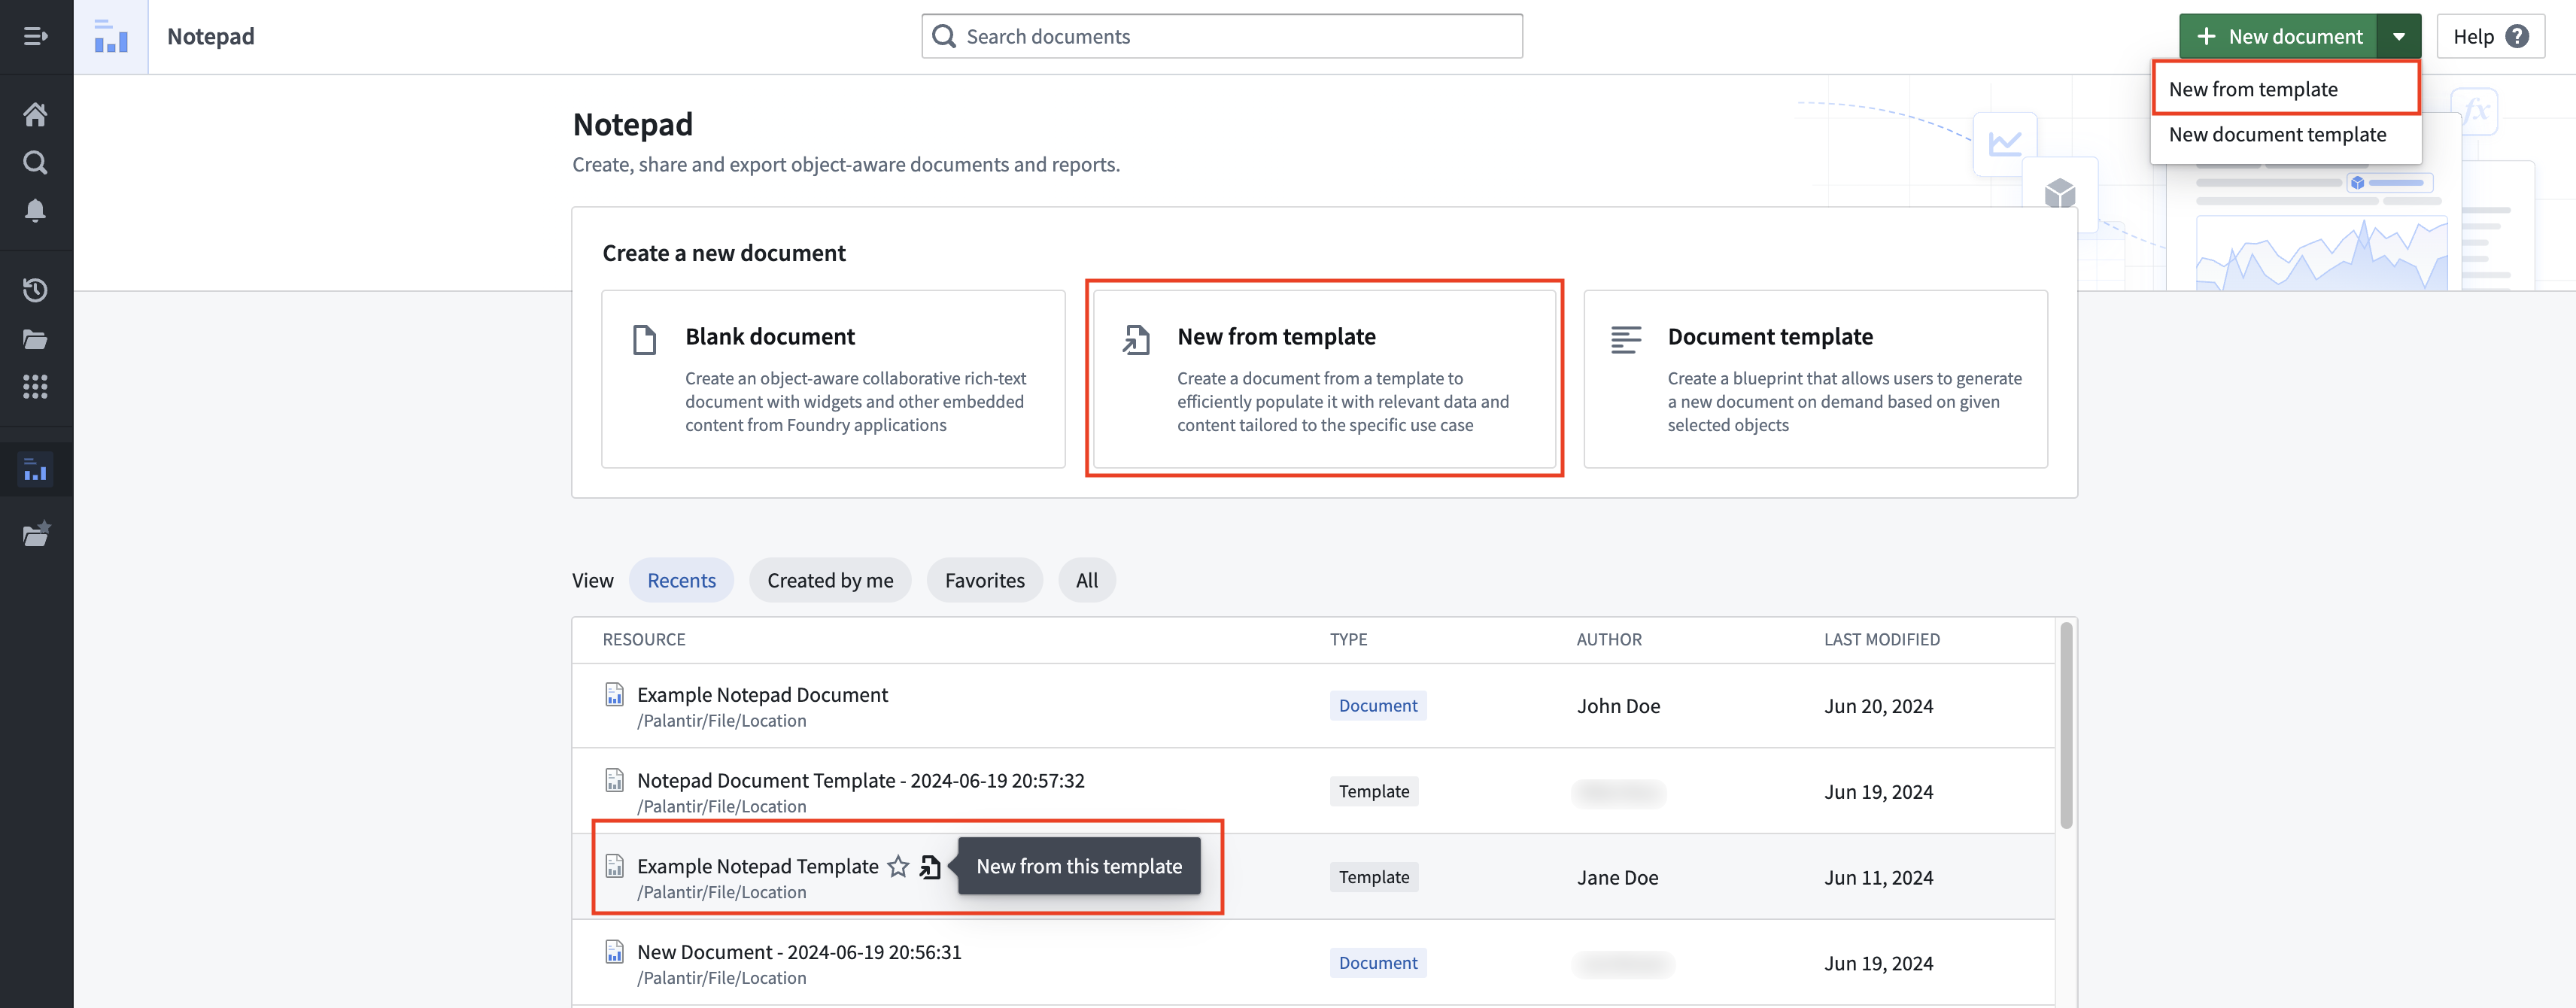The width and height of the screenshot is (2576, 1008).
Task: Open Notepad Document Template - 2024-06-19 20:57:32
Action: pyautogui.click(x=860, y=780)
